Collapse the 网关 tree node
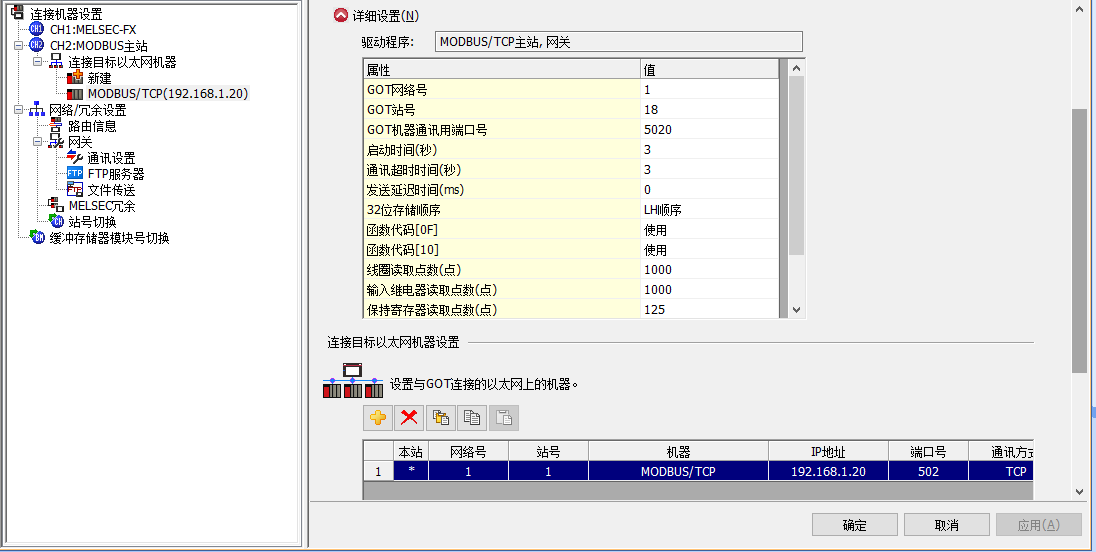 pyautogui.click(x=39, y=142)
